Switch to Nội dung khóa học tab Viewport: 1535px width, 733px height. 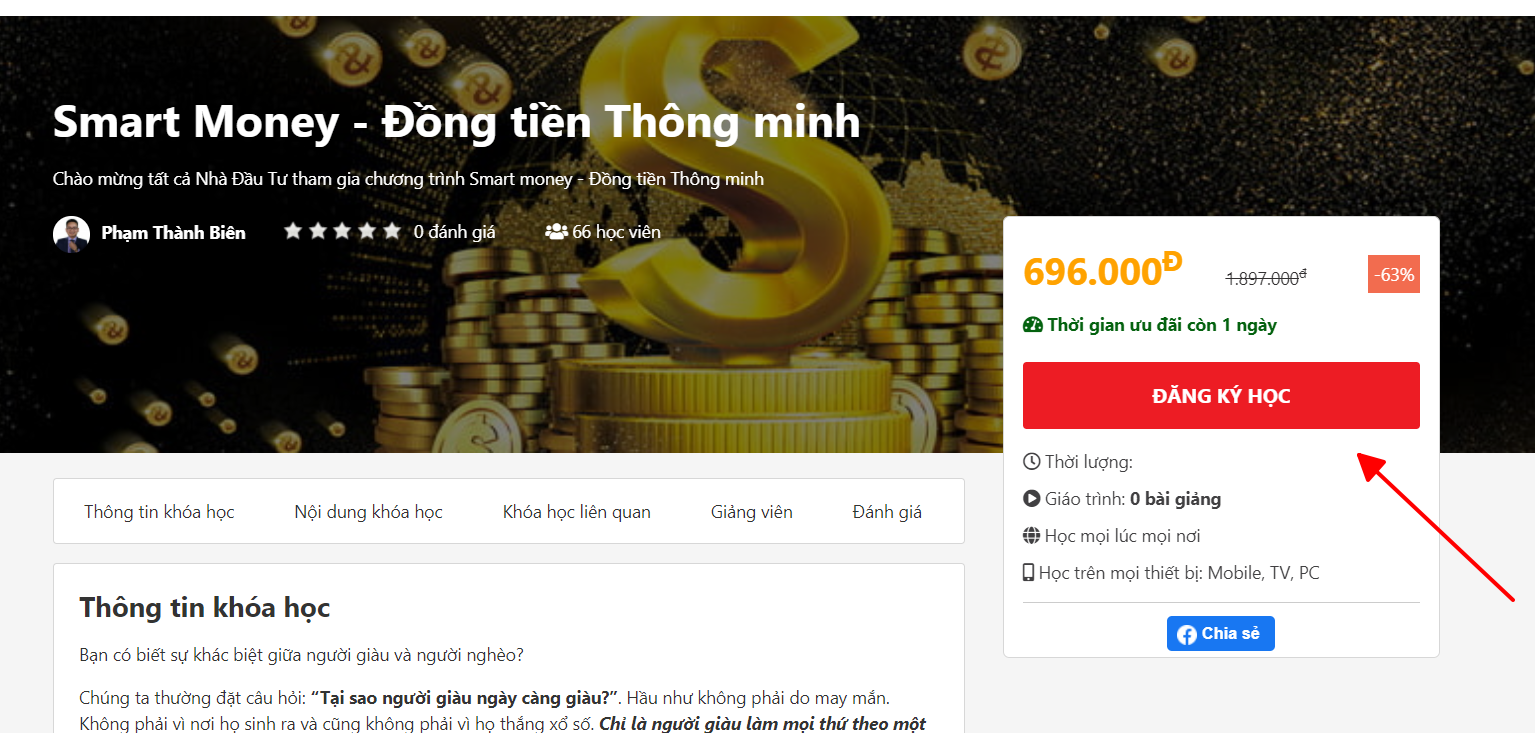point(368,512)
